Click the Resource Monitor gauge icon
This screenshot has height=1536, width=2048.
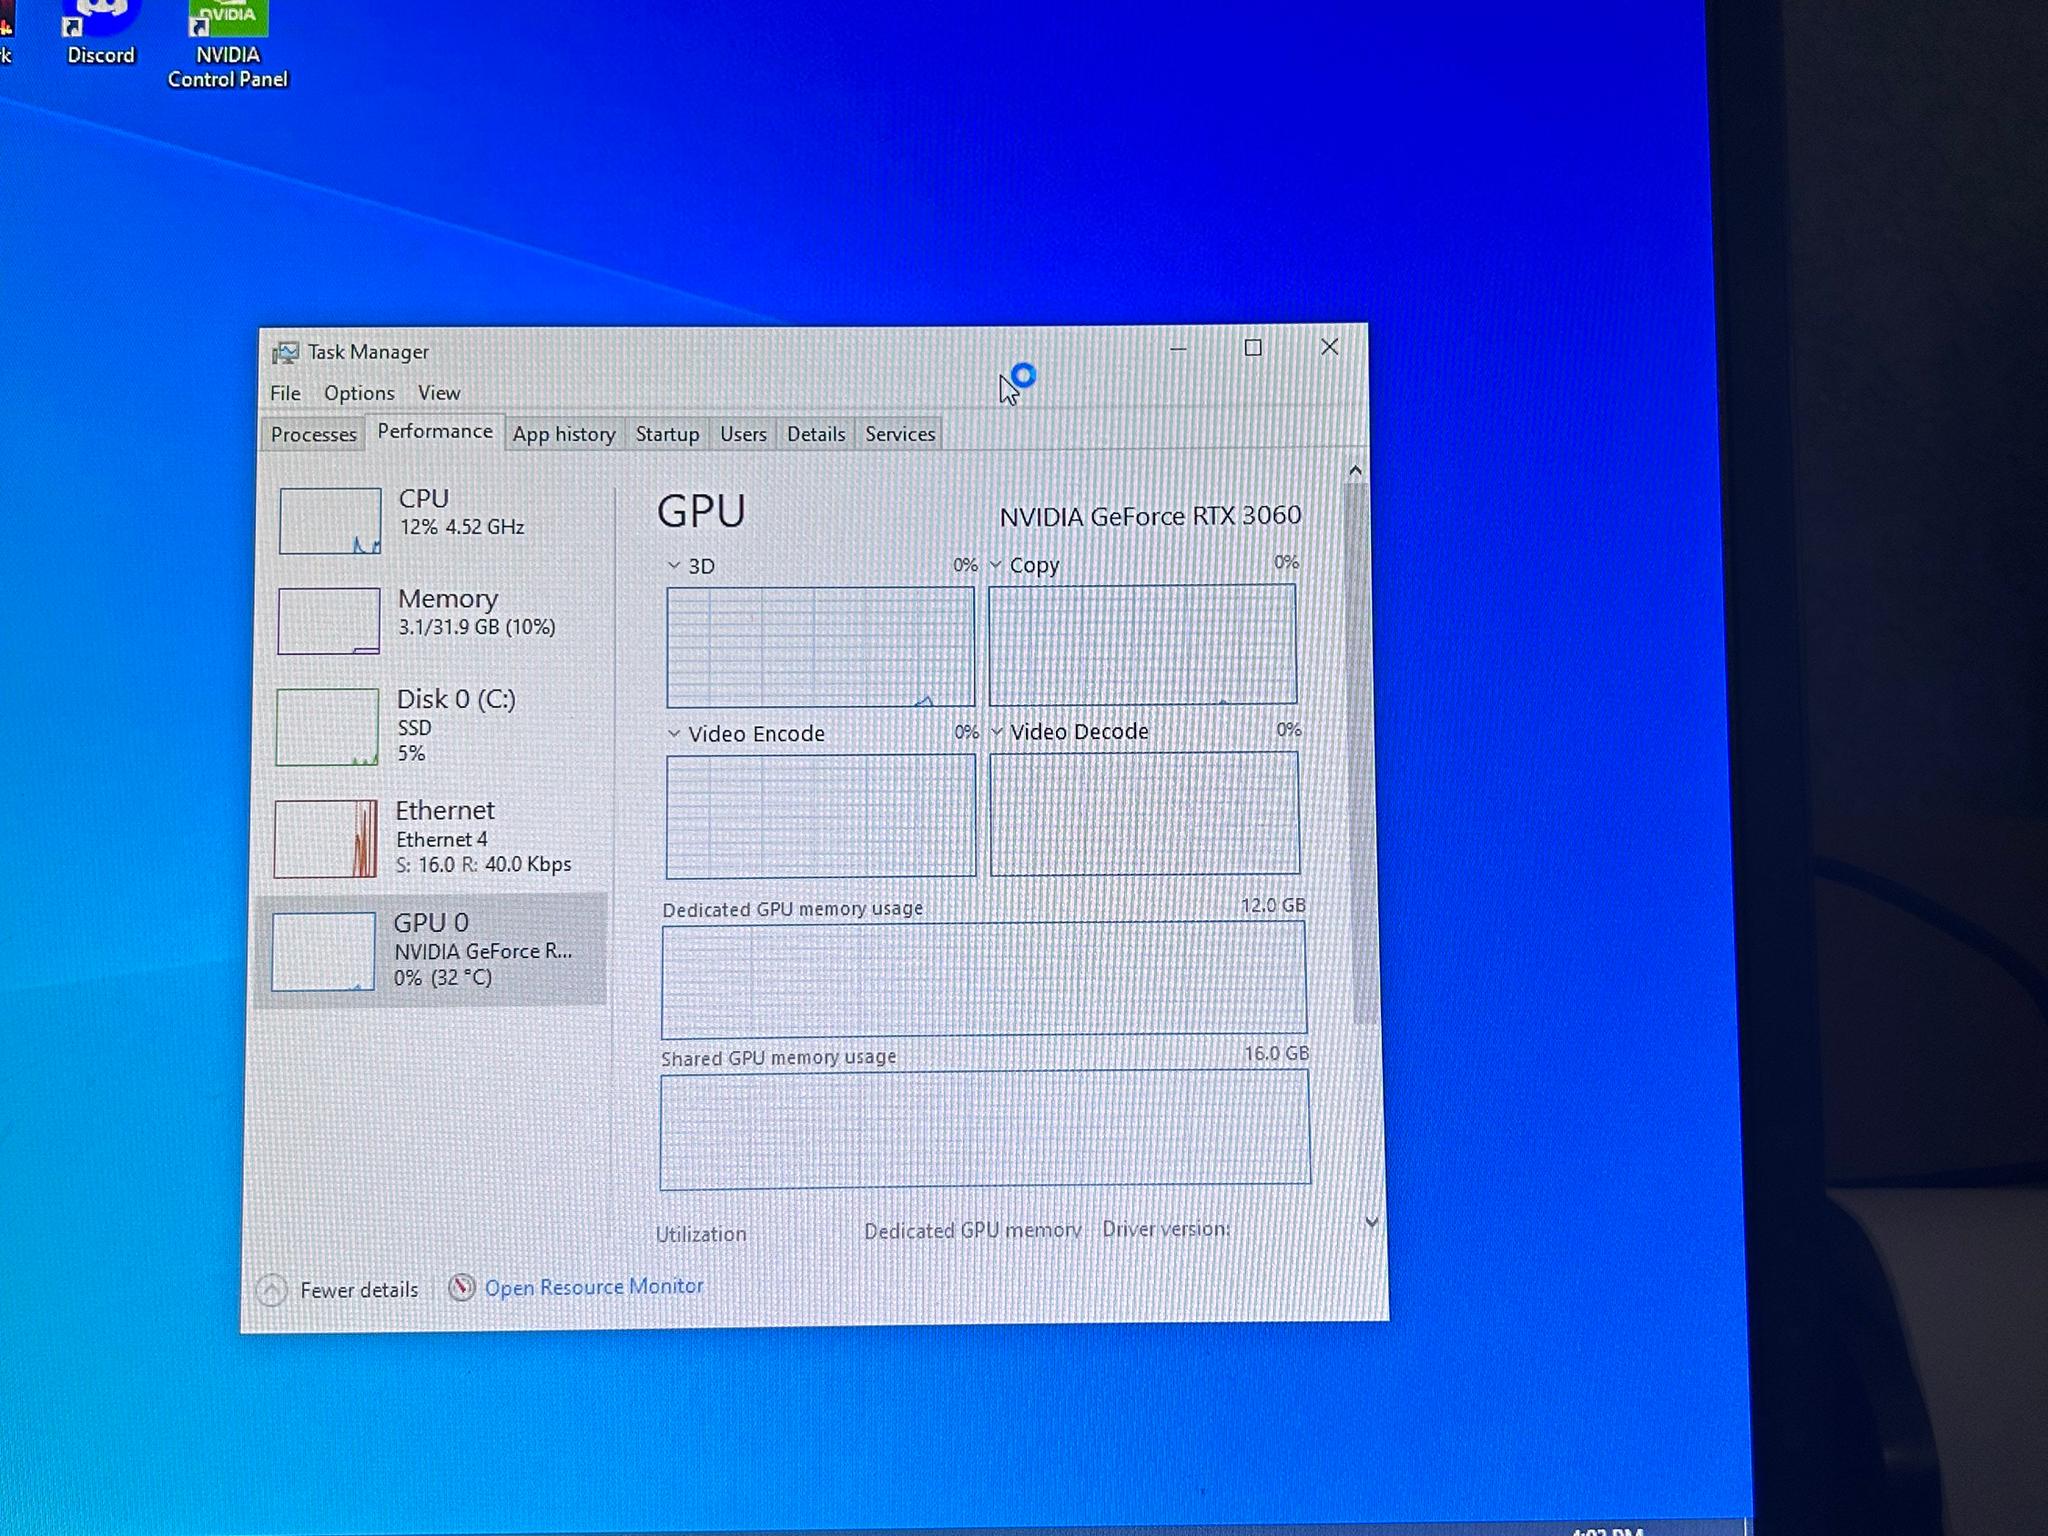pyautogui.click(x=461, y=1287)
